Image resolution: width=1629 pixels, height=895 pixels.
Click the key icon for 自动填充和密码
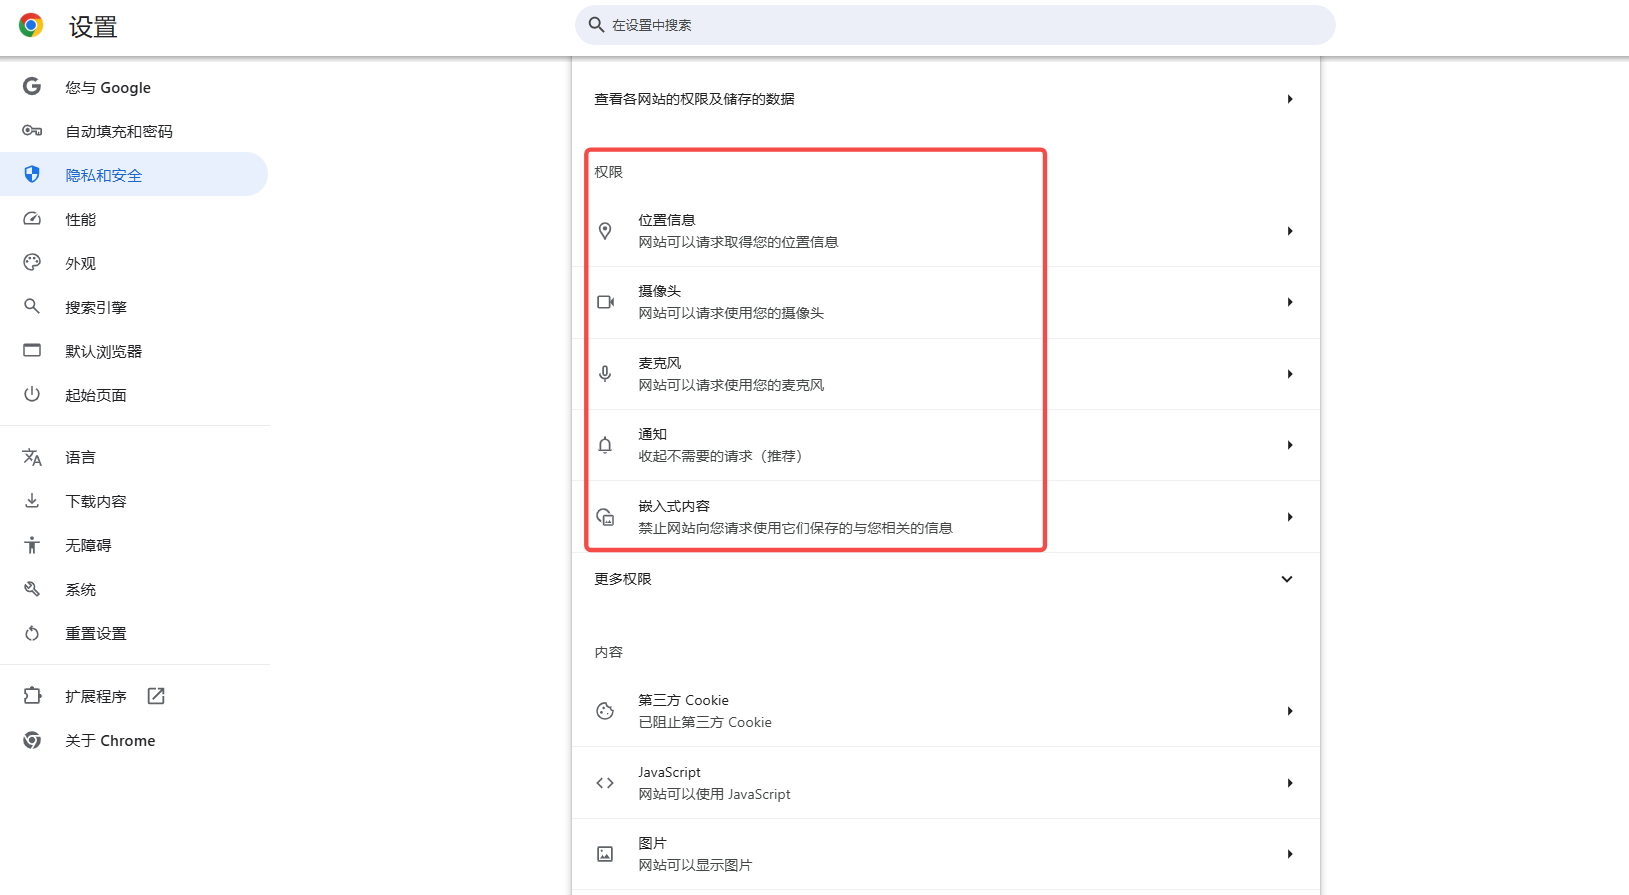pyautogui.click(x=32, y=131)
